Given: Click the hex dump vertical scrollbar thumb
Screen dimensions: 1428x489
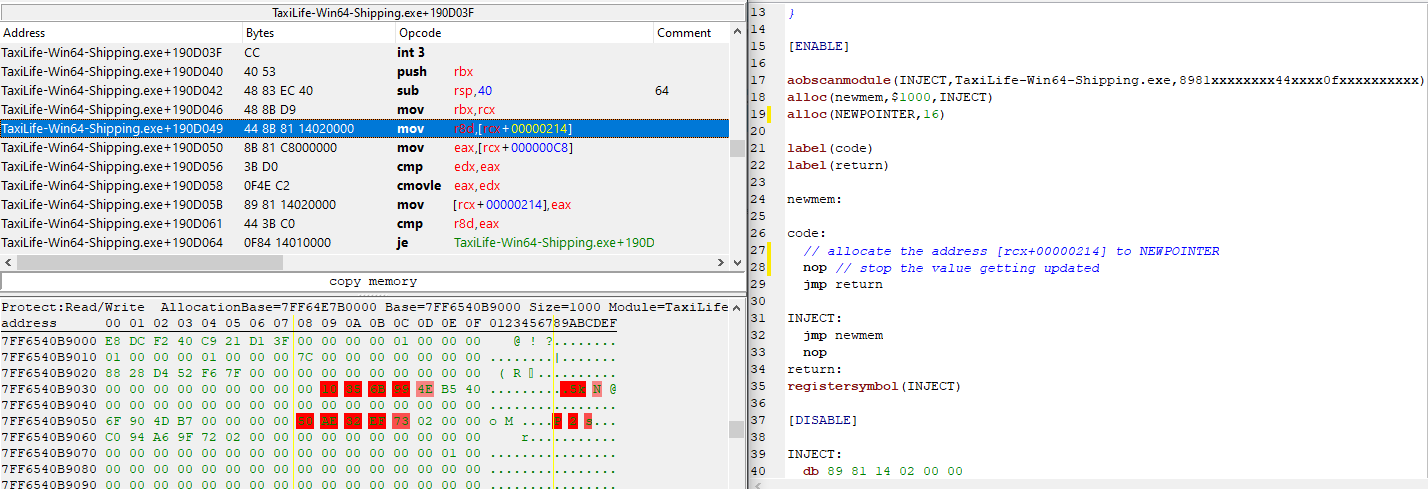Looking at the screenshot, I should tap(736, 429).
